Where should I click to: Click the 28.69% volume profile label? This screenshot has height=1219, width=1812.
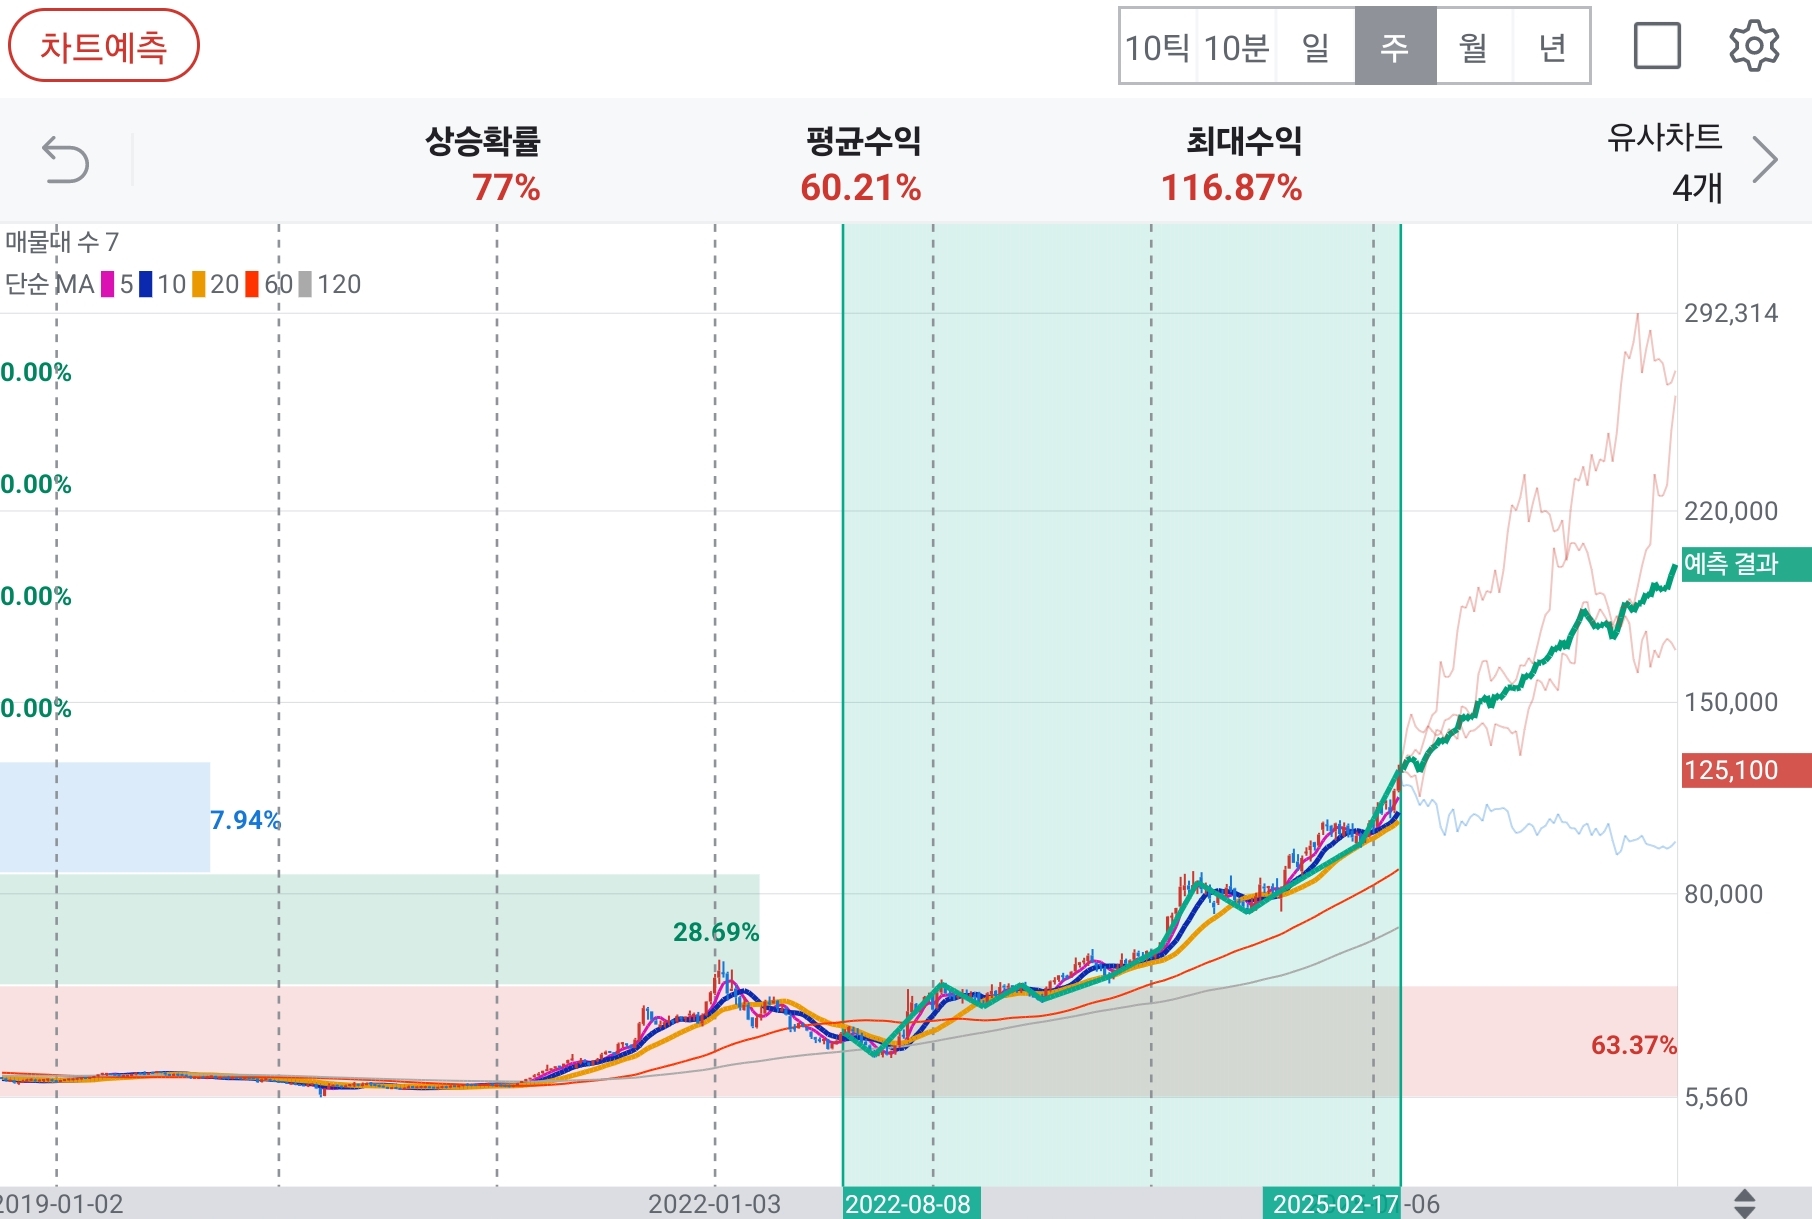[716, 932]
